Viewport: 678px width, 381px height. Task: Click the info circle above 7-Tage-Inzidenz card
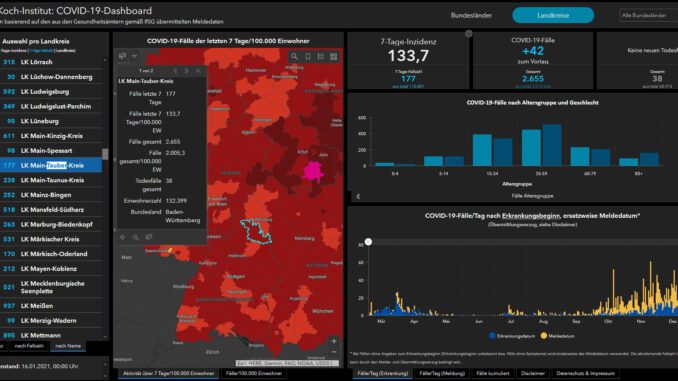tap(469, 33)
